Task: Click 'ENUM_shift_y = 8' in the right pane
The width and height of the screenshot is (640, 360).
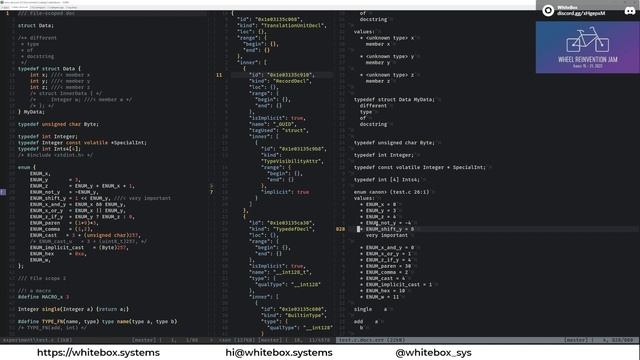Action: [390, 229]
